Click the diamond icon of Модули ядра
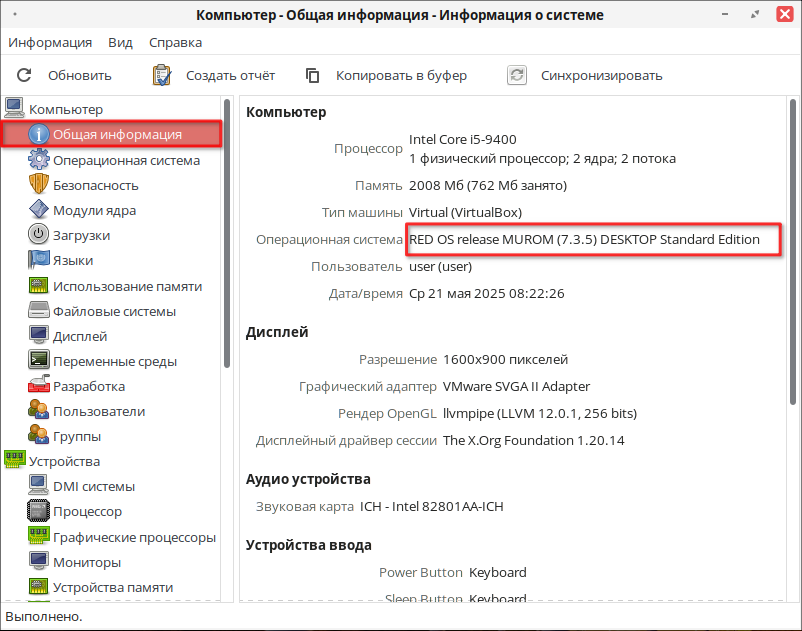 [x=38, y=210]
